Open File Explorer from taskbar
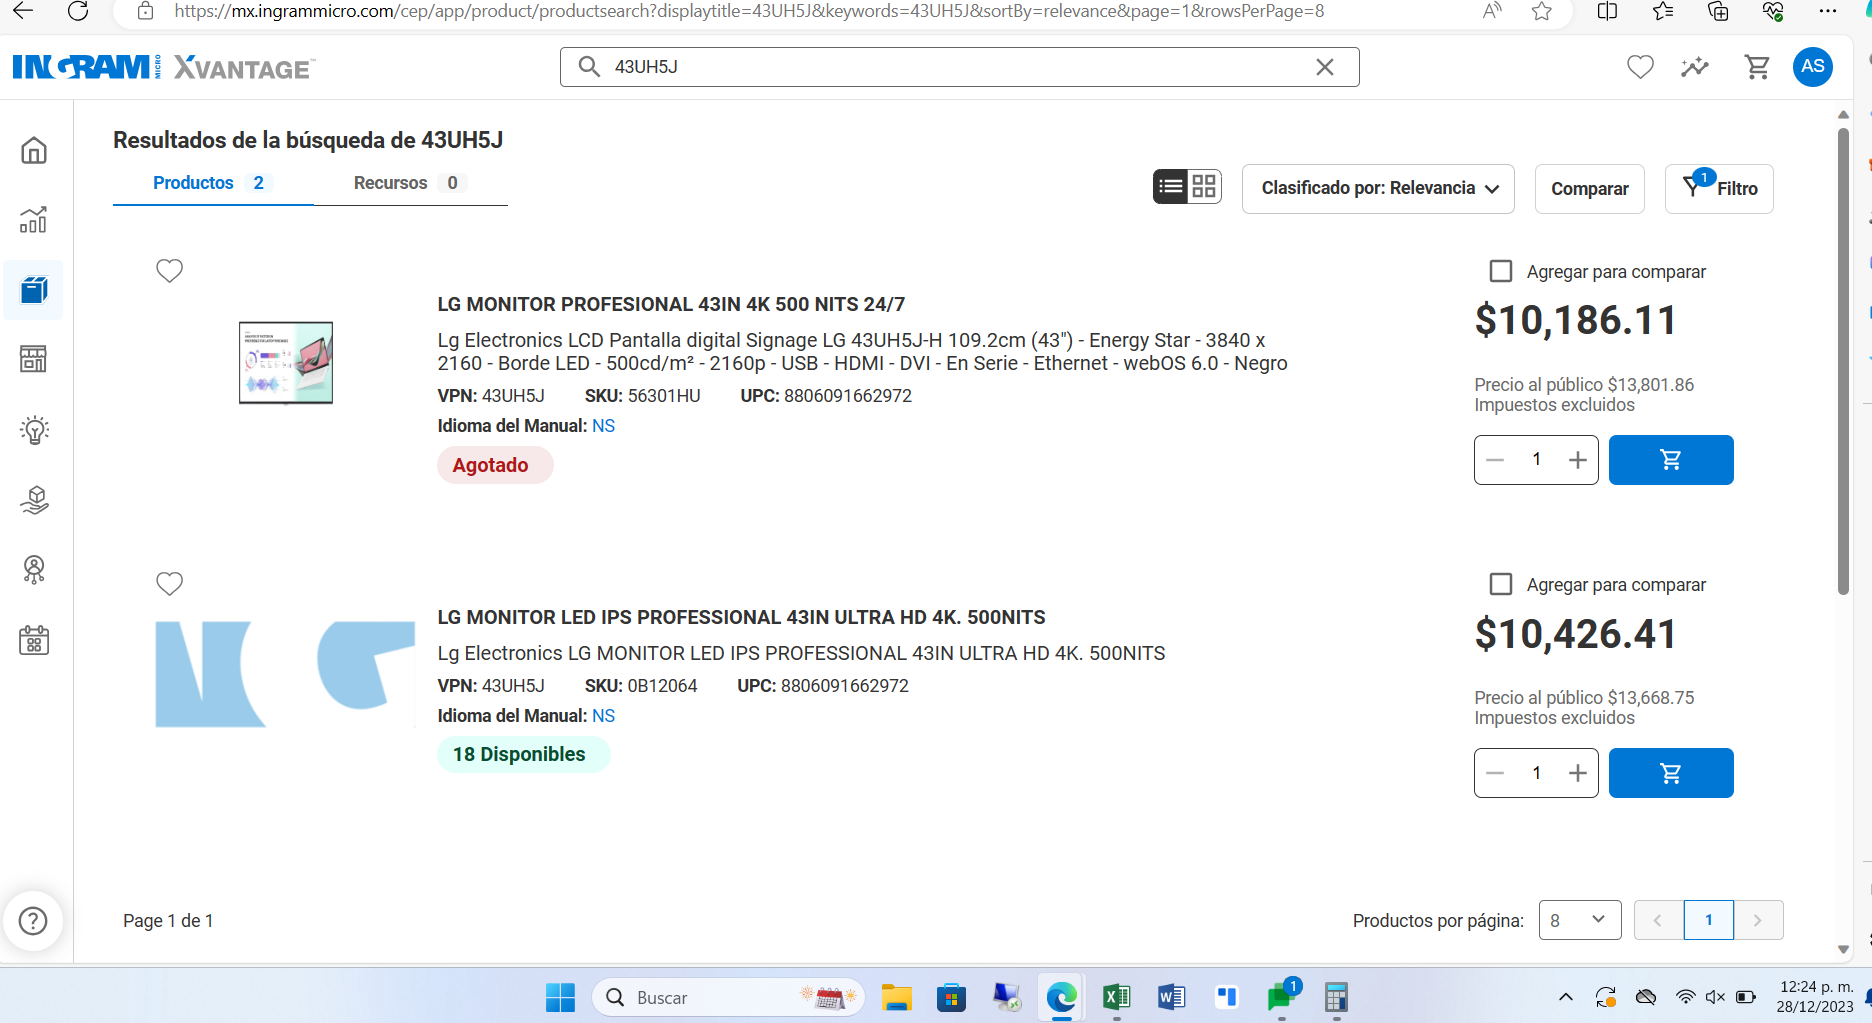The width and height of the screenshot is (1872, 1023). [x=896, y=997]
